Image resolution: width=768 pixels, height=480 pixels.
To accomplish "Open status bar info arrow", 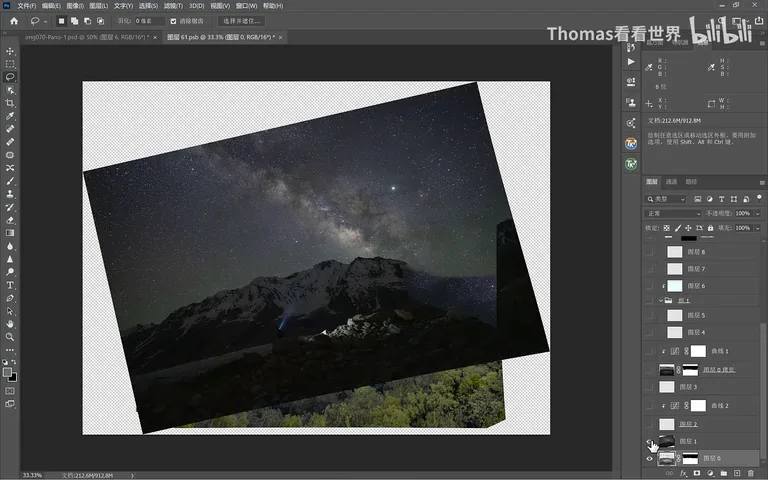I will pos(132,475).
